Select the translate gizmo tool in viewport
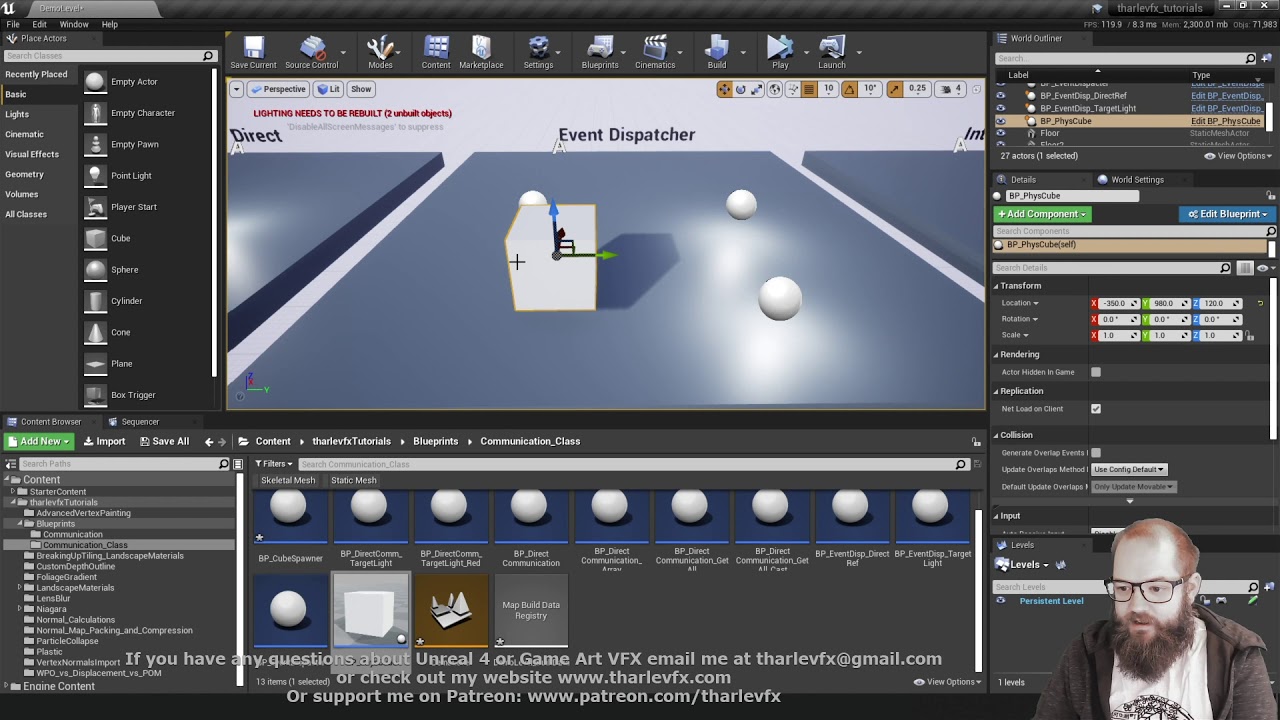Screen dimensions: 1280x720 [724, 89]
